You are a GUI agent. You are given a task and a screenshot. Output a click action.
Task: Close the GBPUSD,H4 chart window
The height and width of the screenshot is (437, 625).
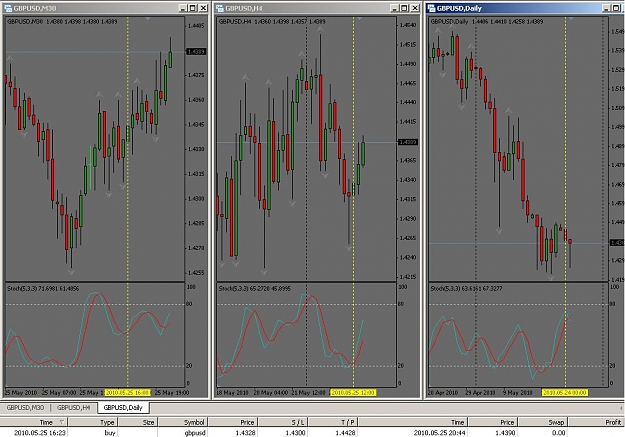(x=415, y=8)
